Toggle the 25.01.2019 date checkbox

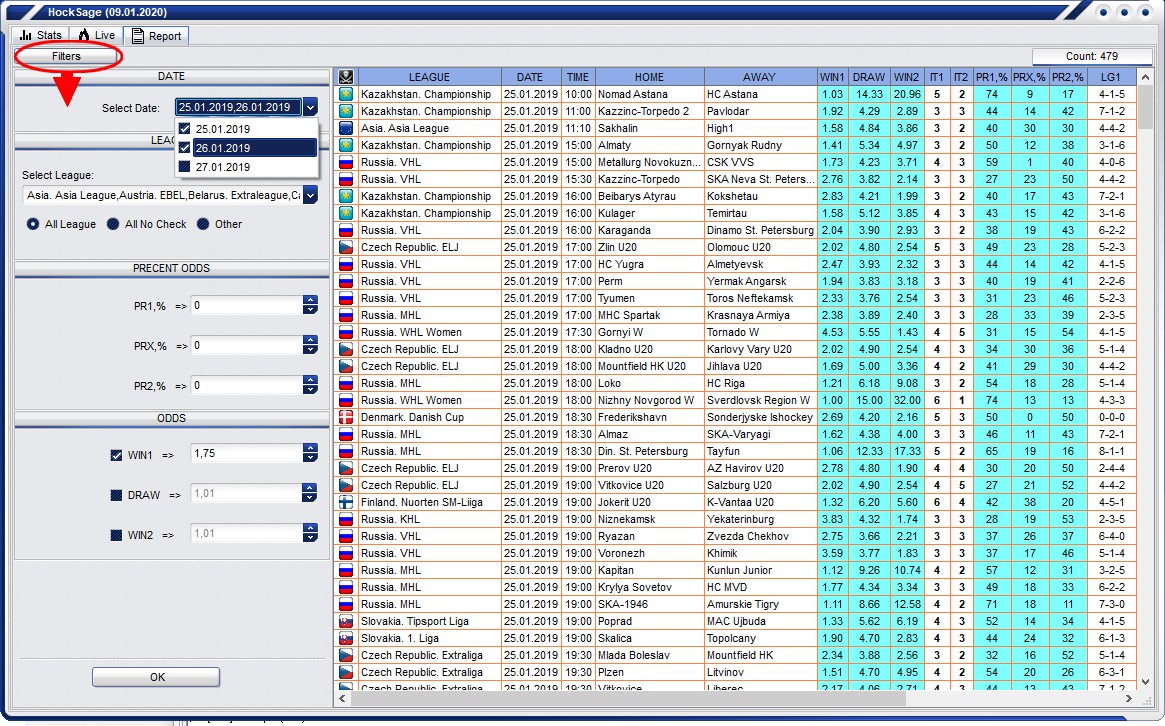click(x=184, y=129)
